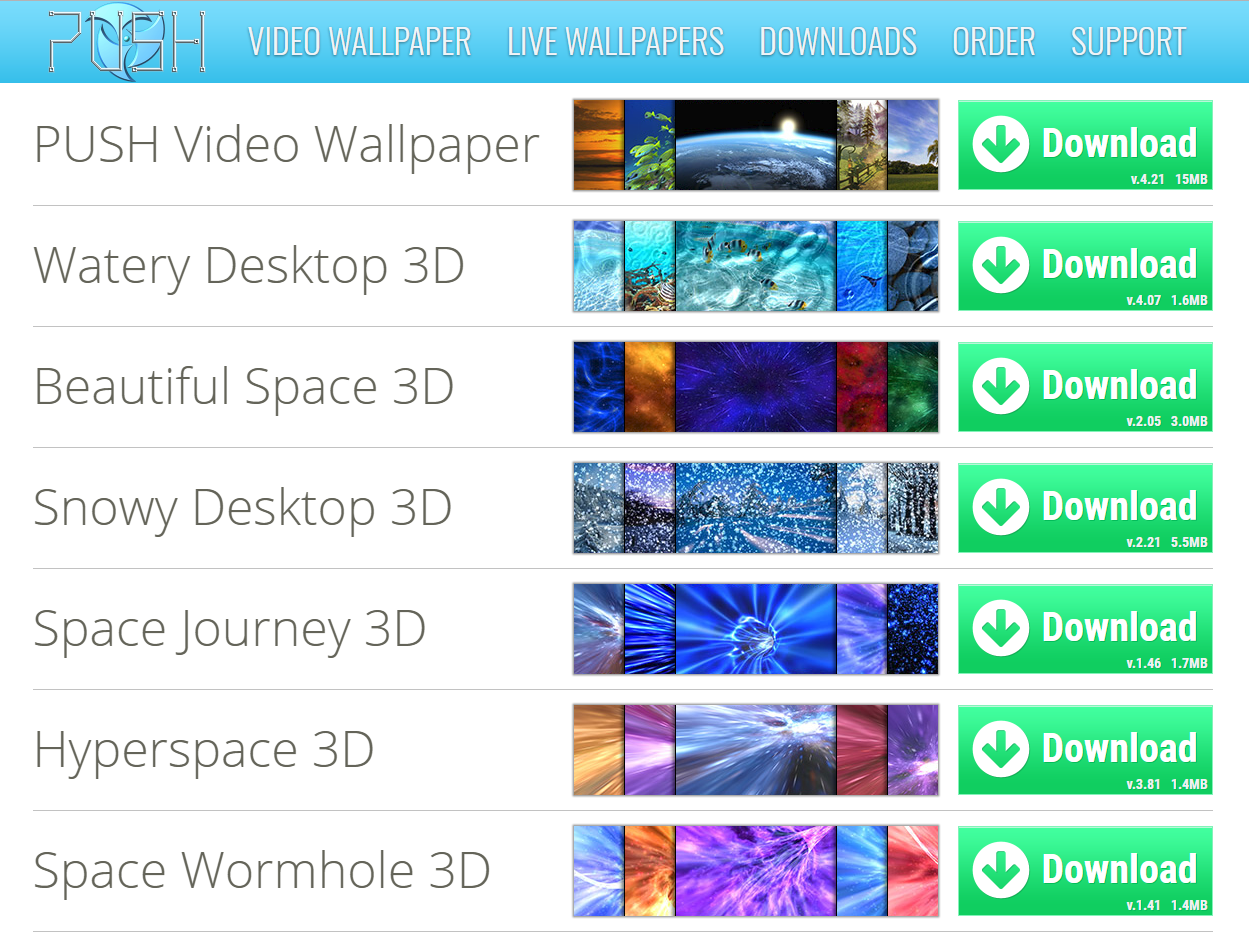The width and height of the screenshot is (1249, 935).
Task: Open the Watery Desktop 3D title link
Action: click(x=249, y=266)
